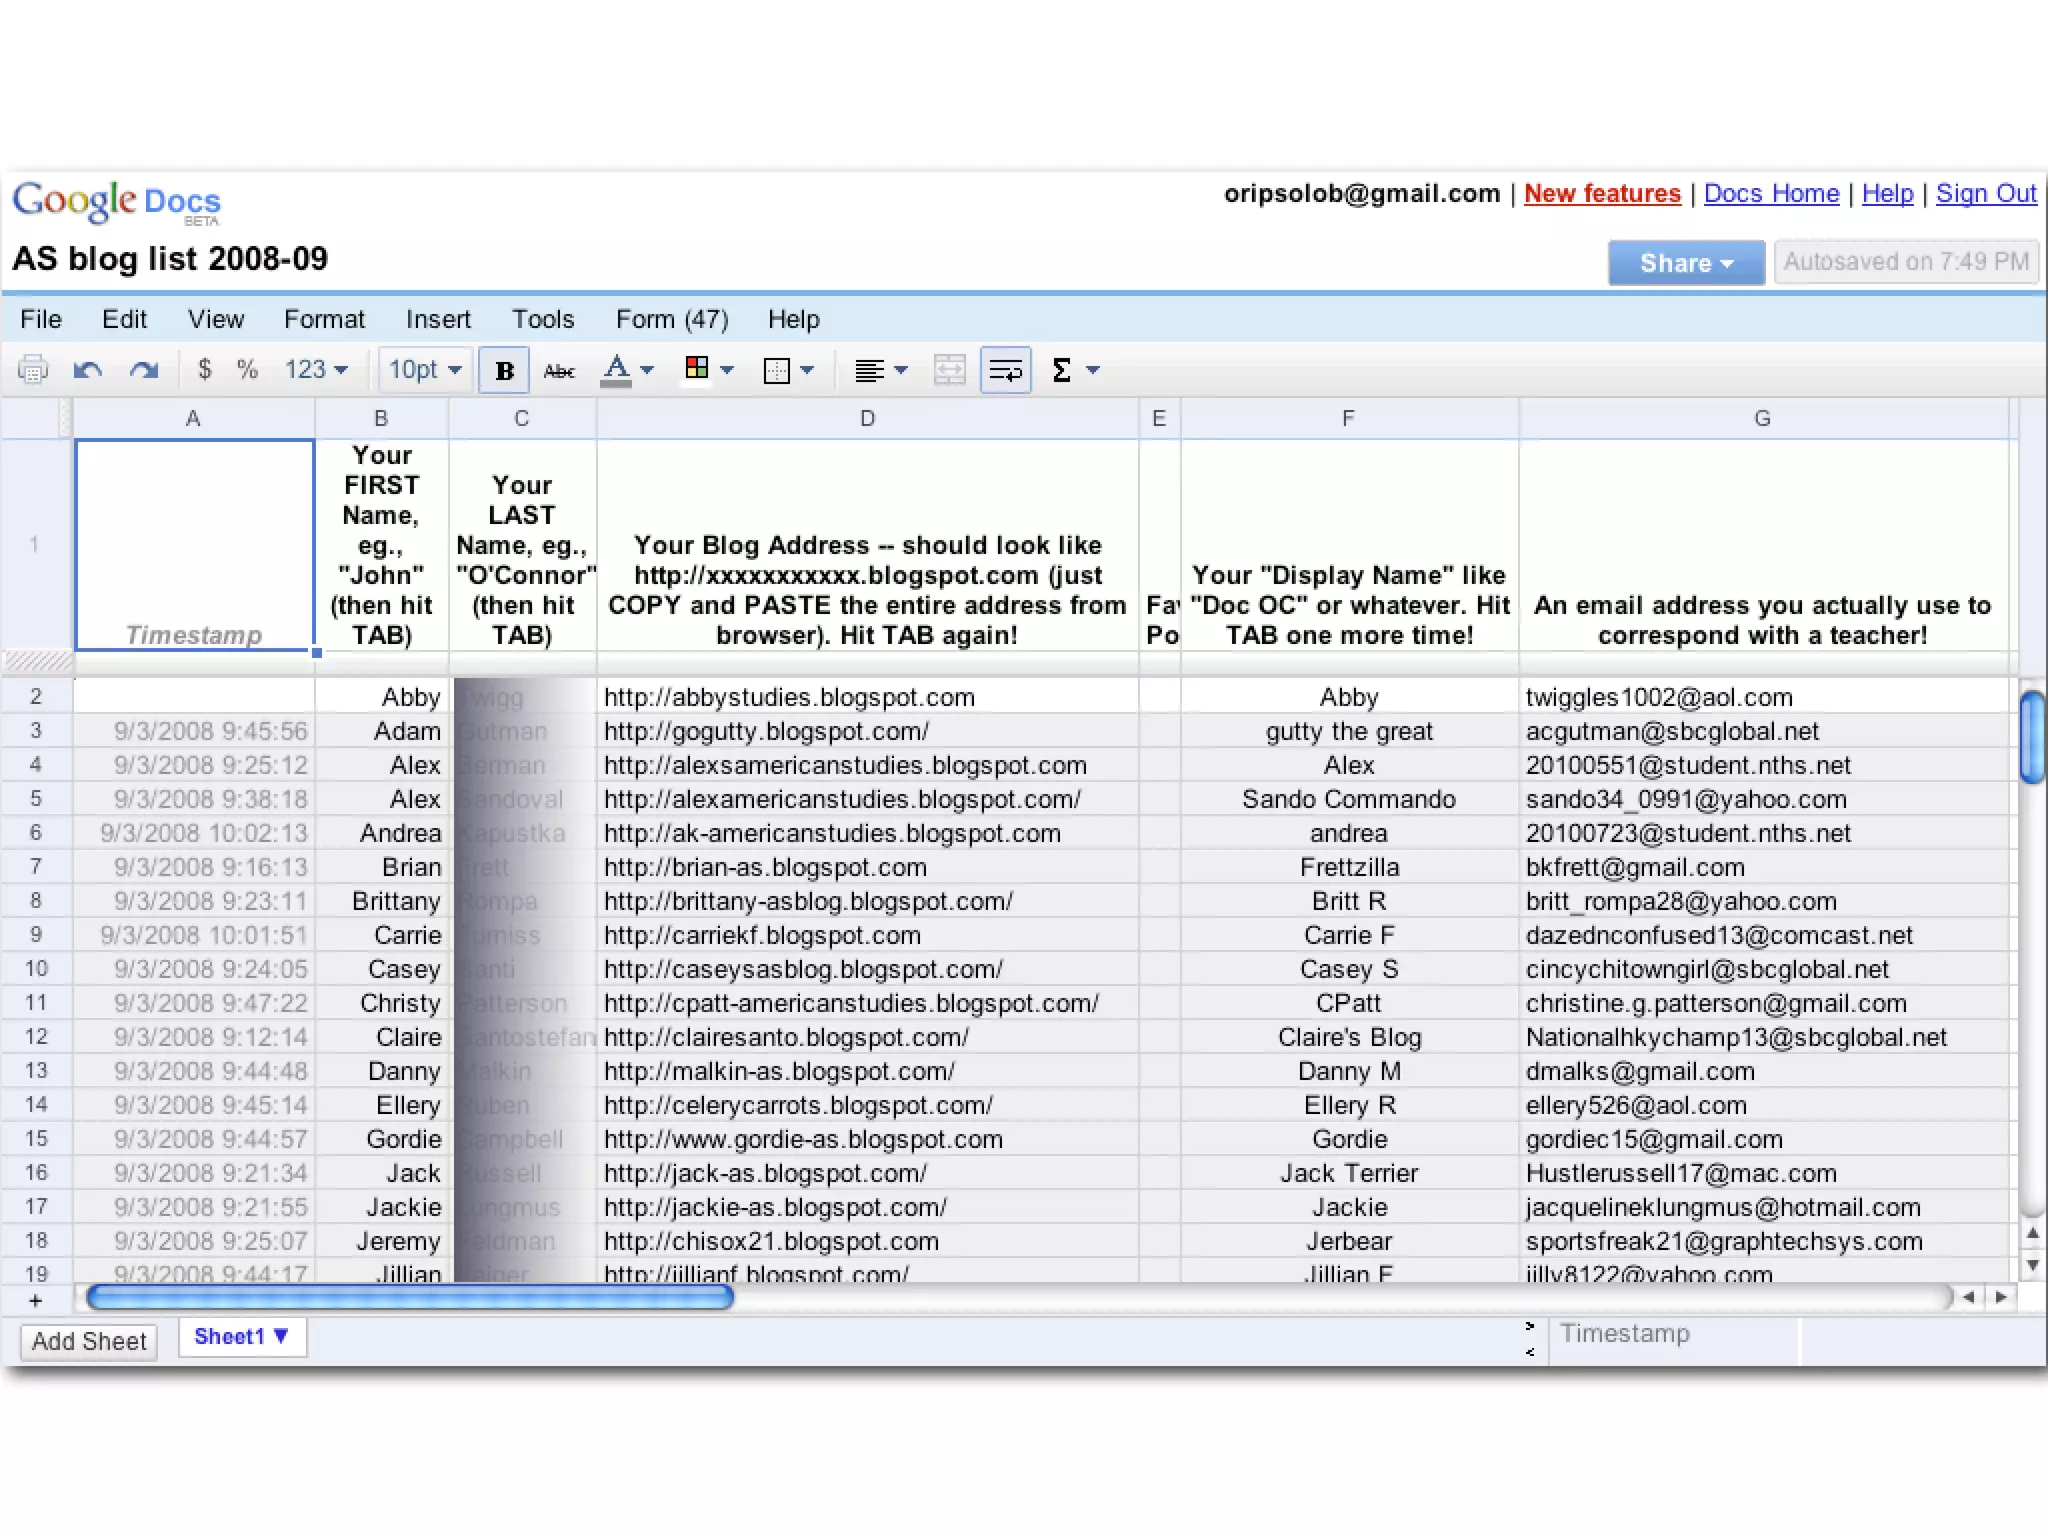Expand the text color dropdown arrow
2048x1536 pixels.
647,370
